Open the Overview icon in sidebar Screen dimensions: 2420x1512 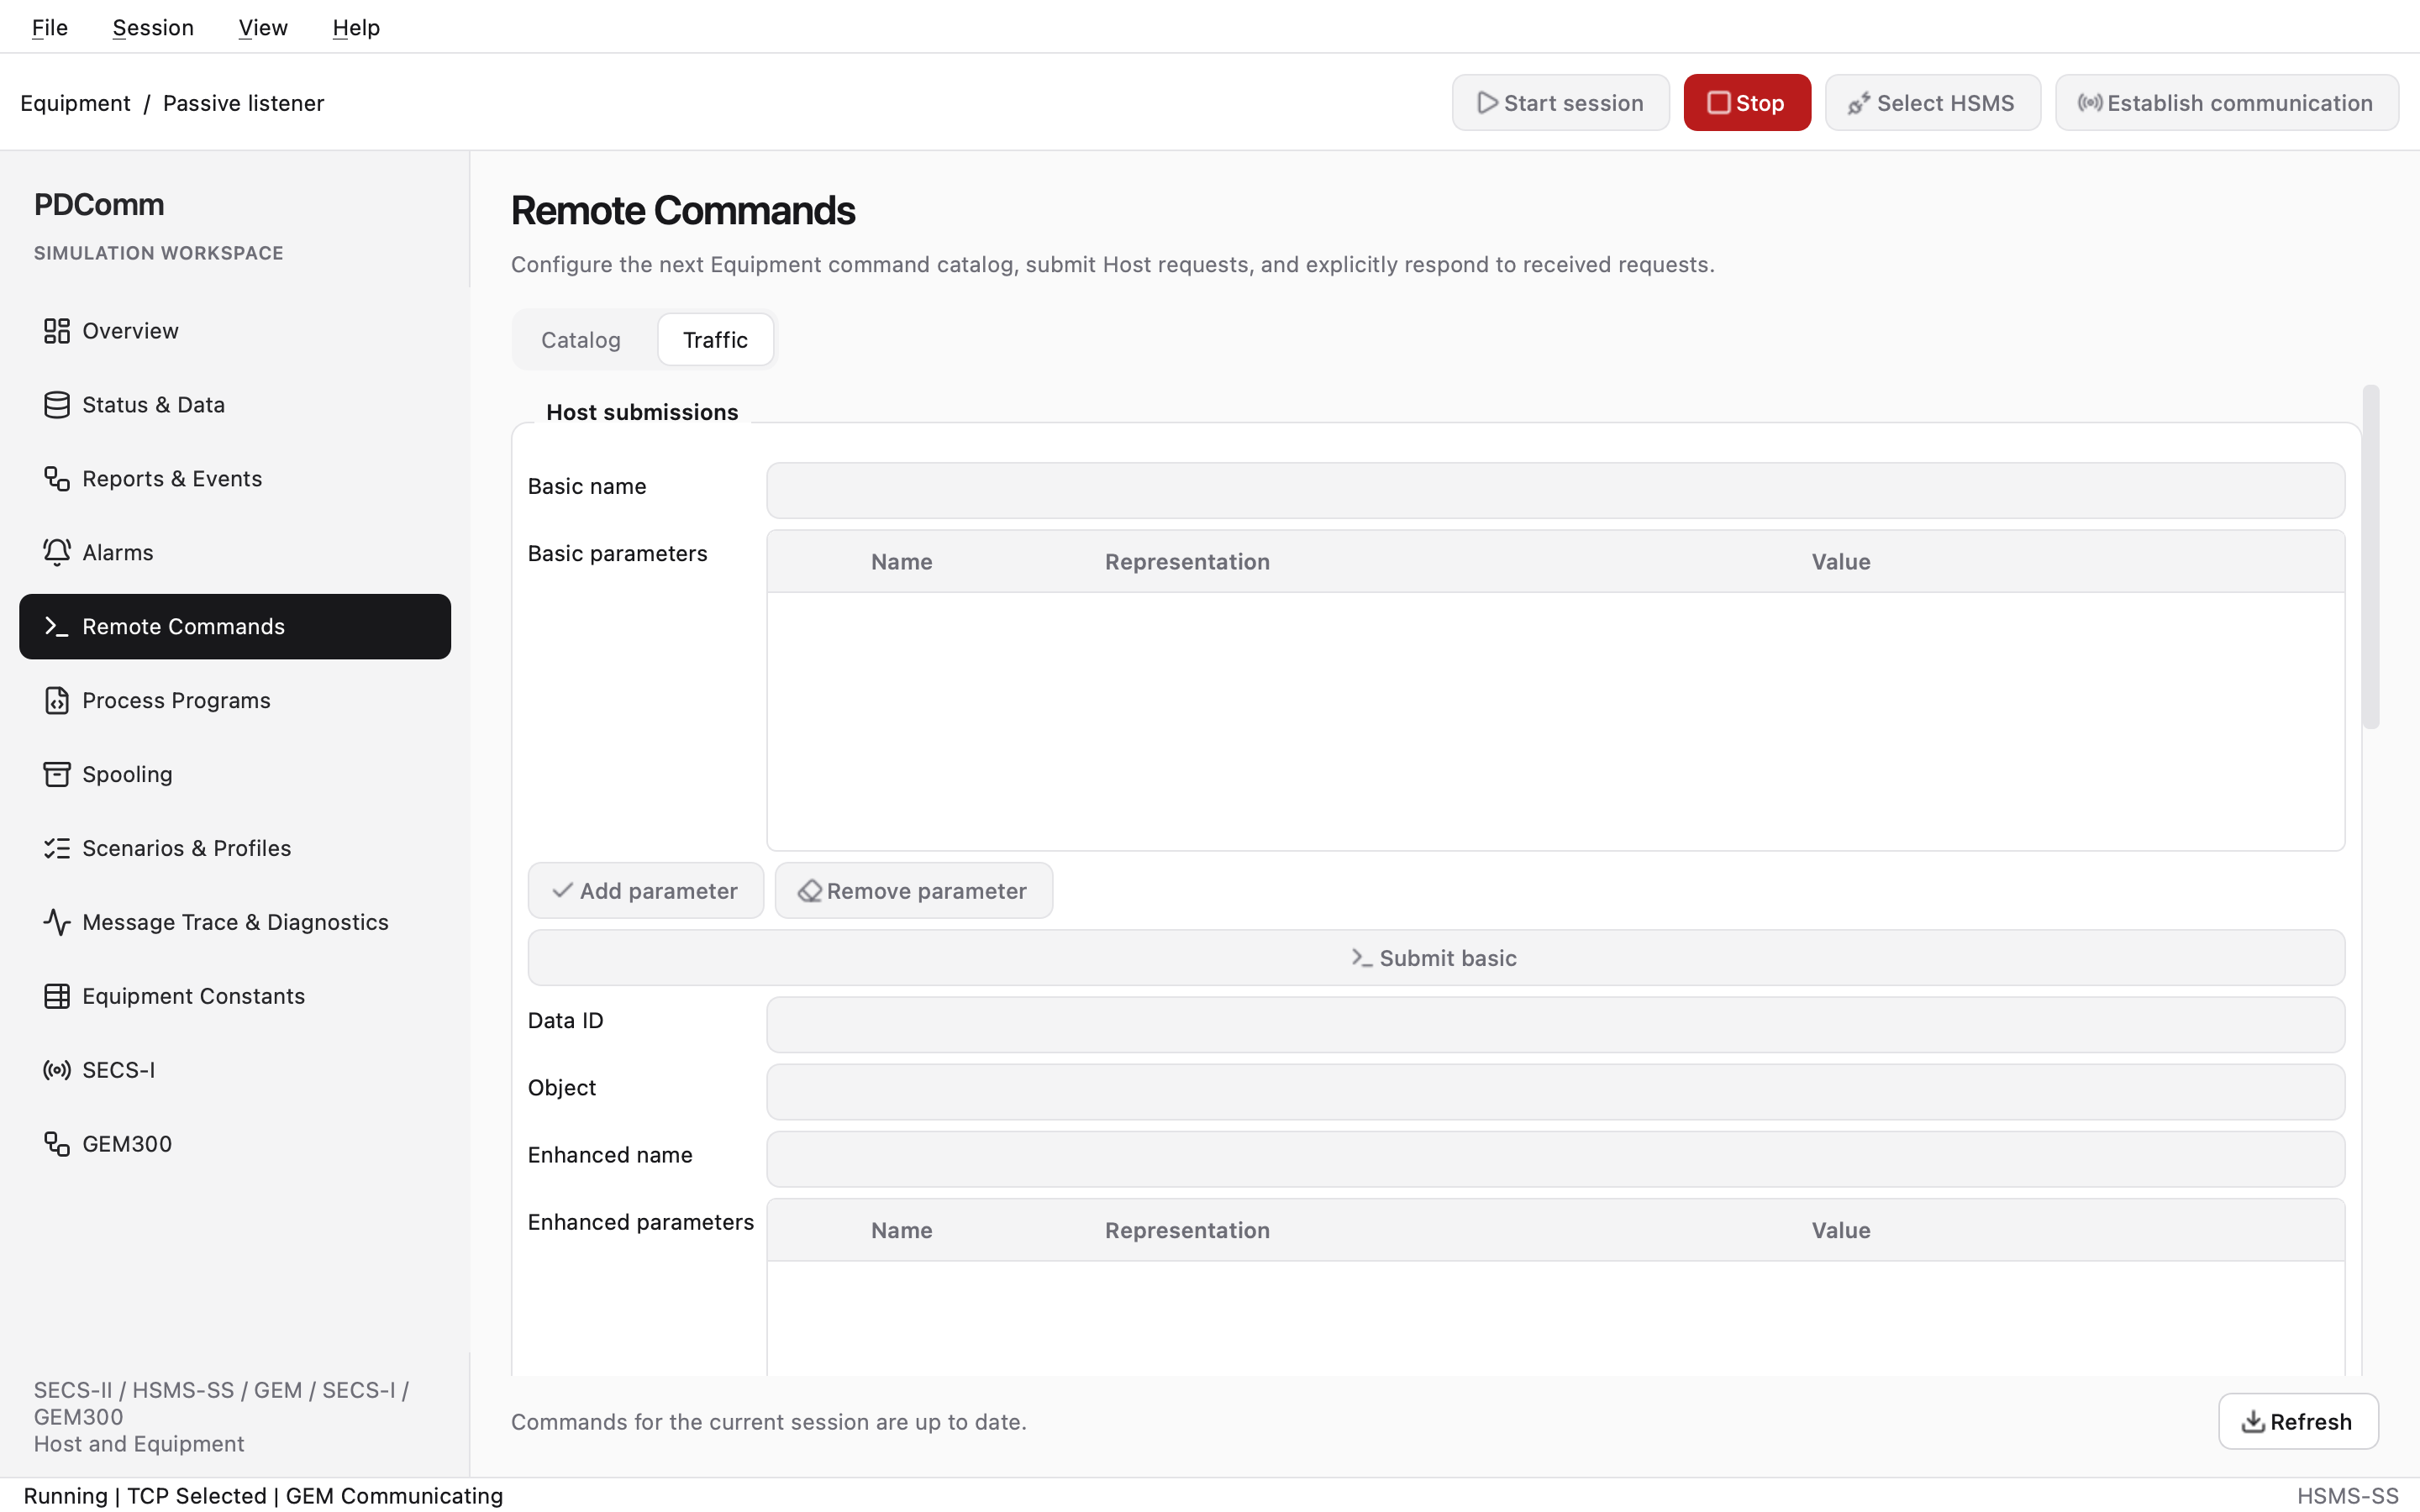coord(56,331)
